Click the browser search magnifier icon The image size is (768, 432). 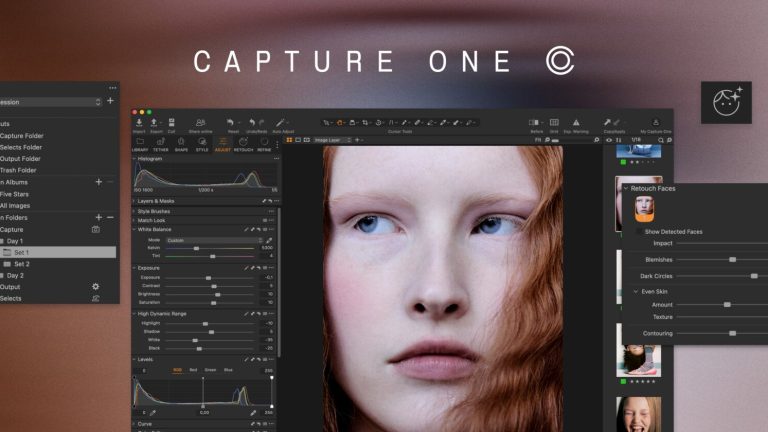tap(661, 140)
